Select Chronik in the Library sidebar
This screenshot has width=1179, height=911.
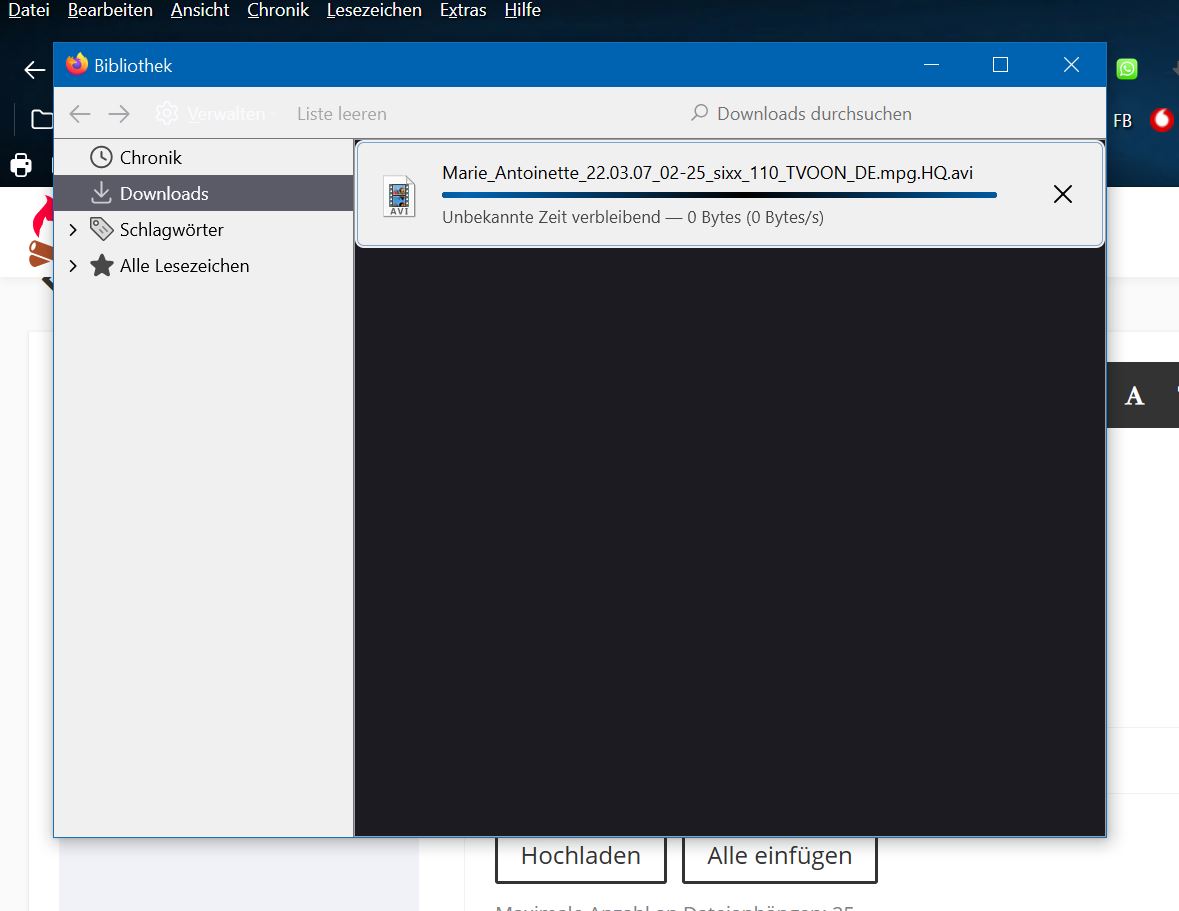[x=150, y=158]
